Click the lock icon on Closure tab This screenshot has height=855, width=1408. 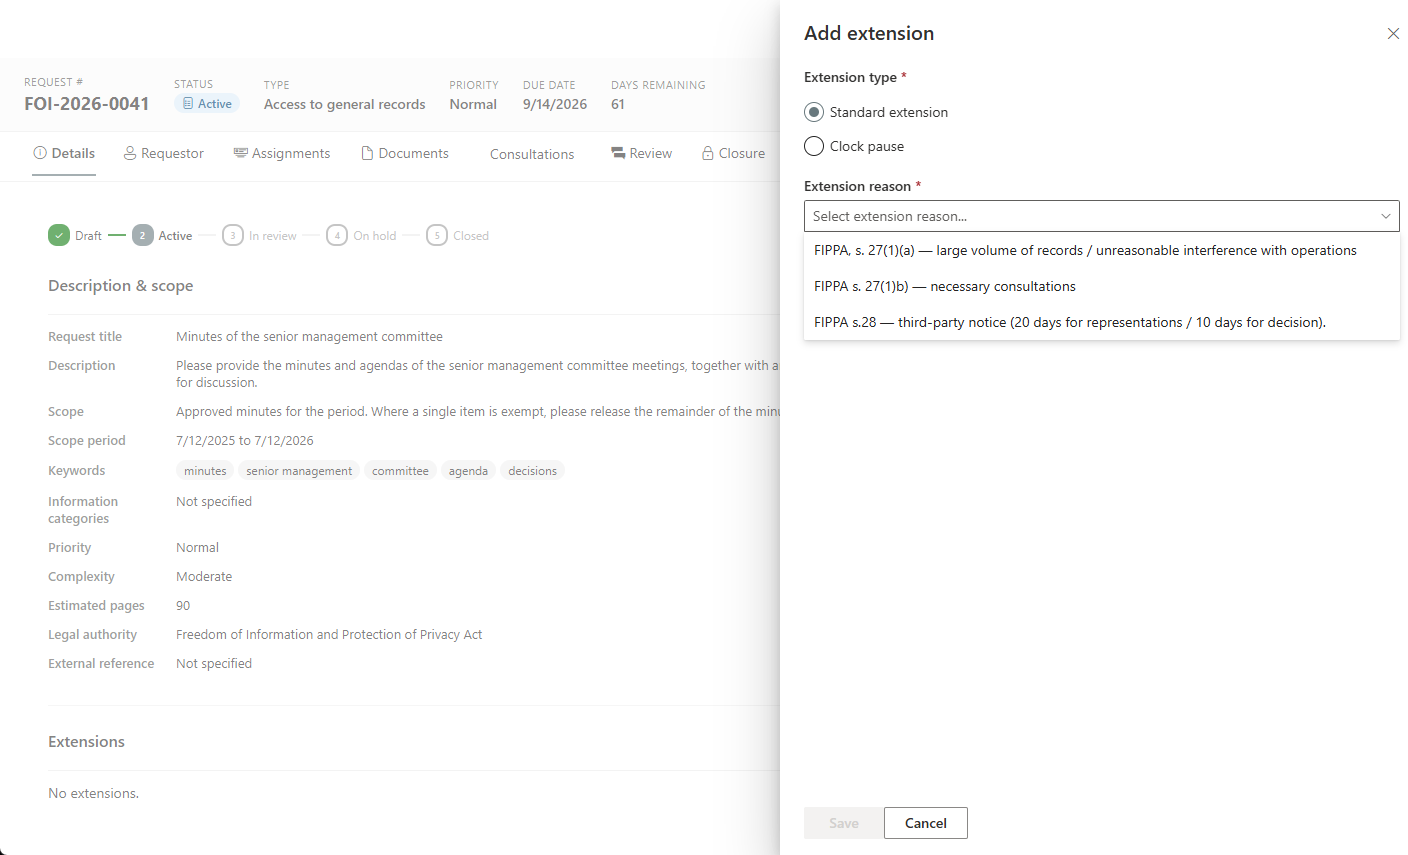pos(708,153)
